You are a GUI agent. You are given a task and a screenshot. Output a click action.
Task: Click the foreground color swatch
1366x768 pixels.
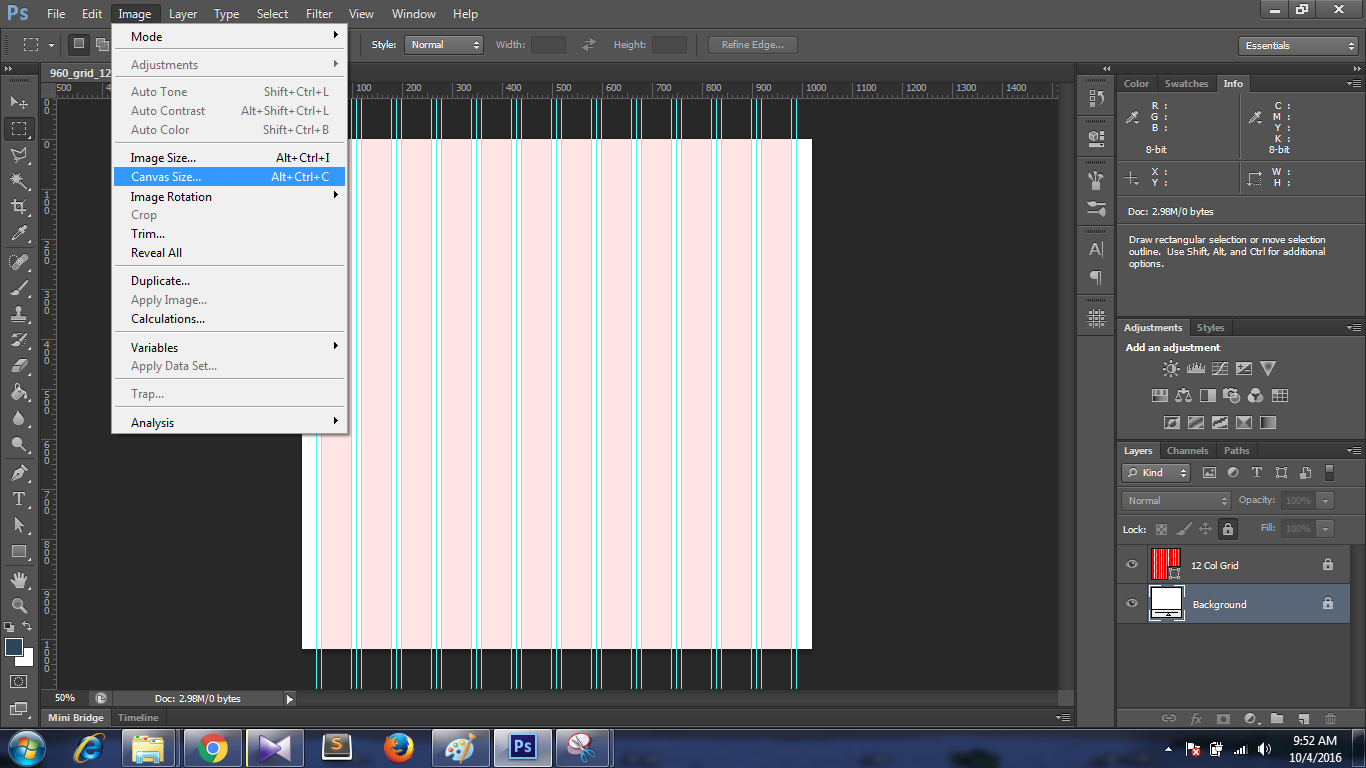click(x=12, y=645)
